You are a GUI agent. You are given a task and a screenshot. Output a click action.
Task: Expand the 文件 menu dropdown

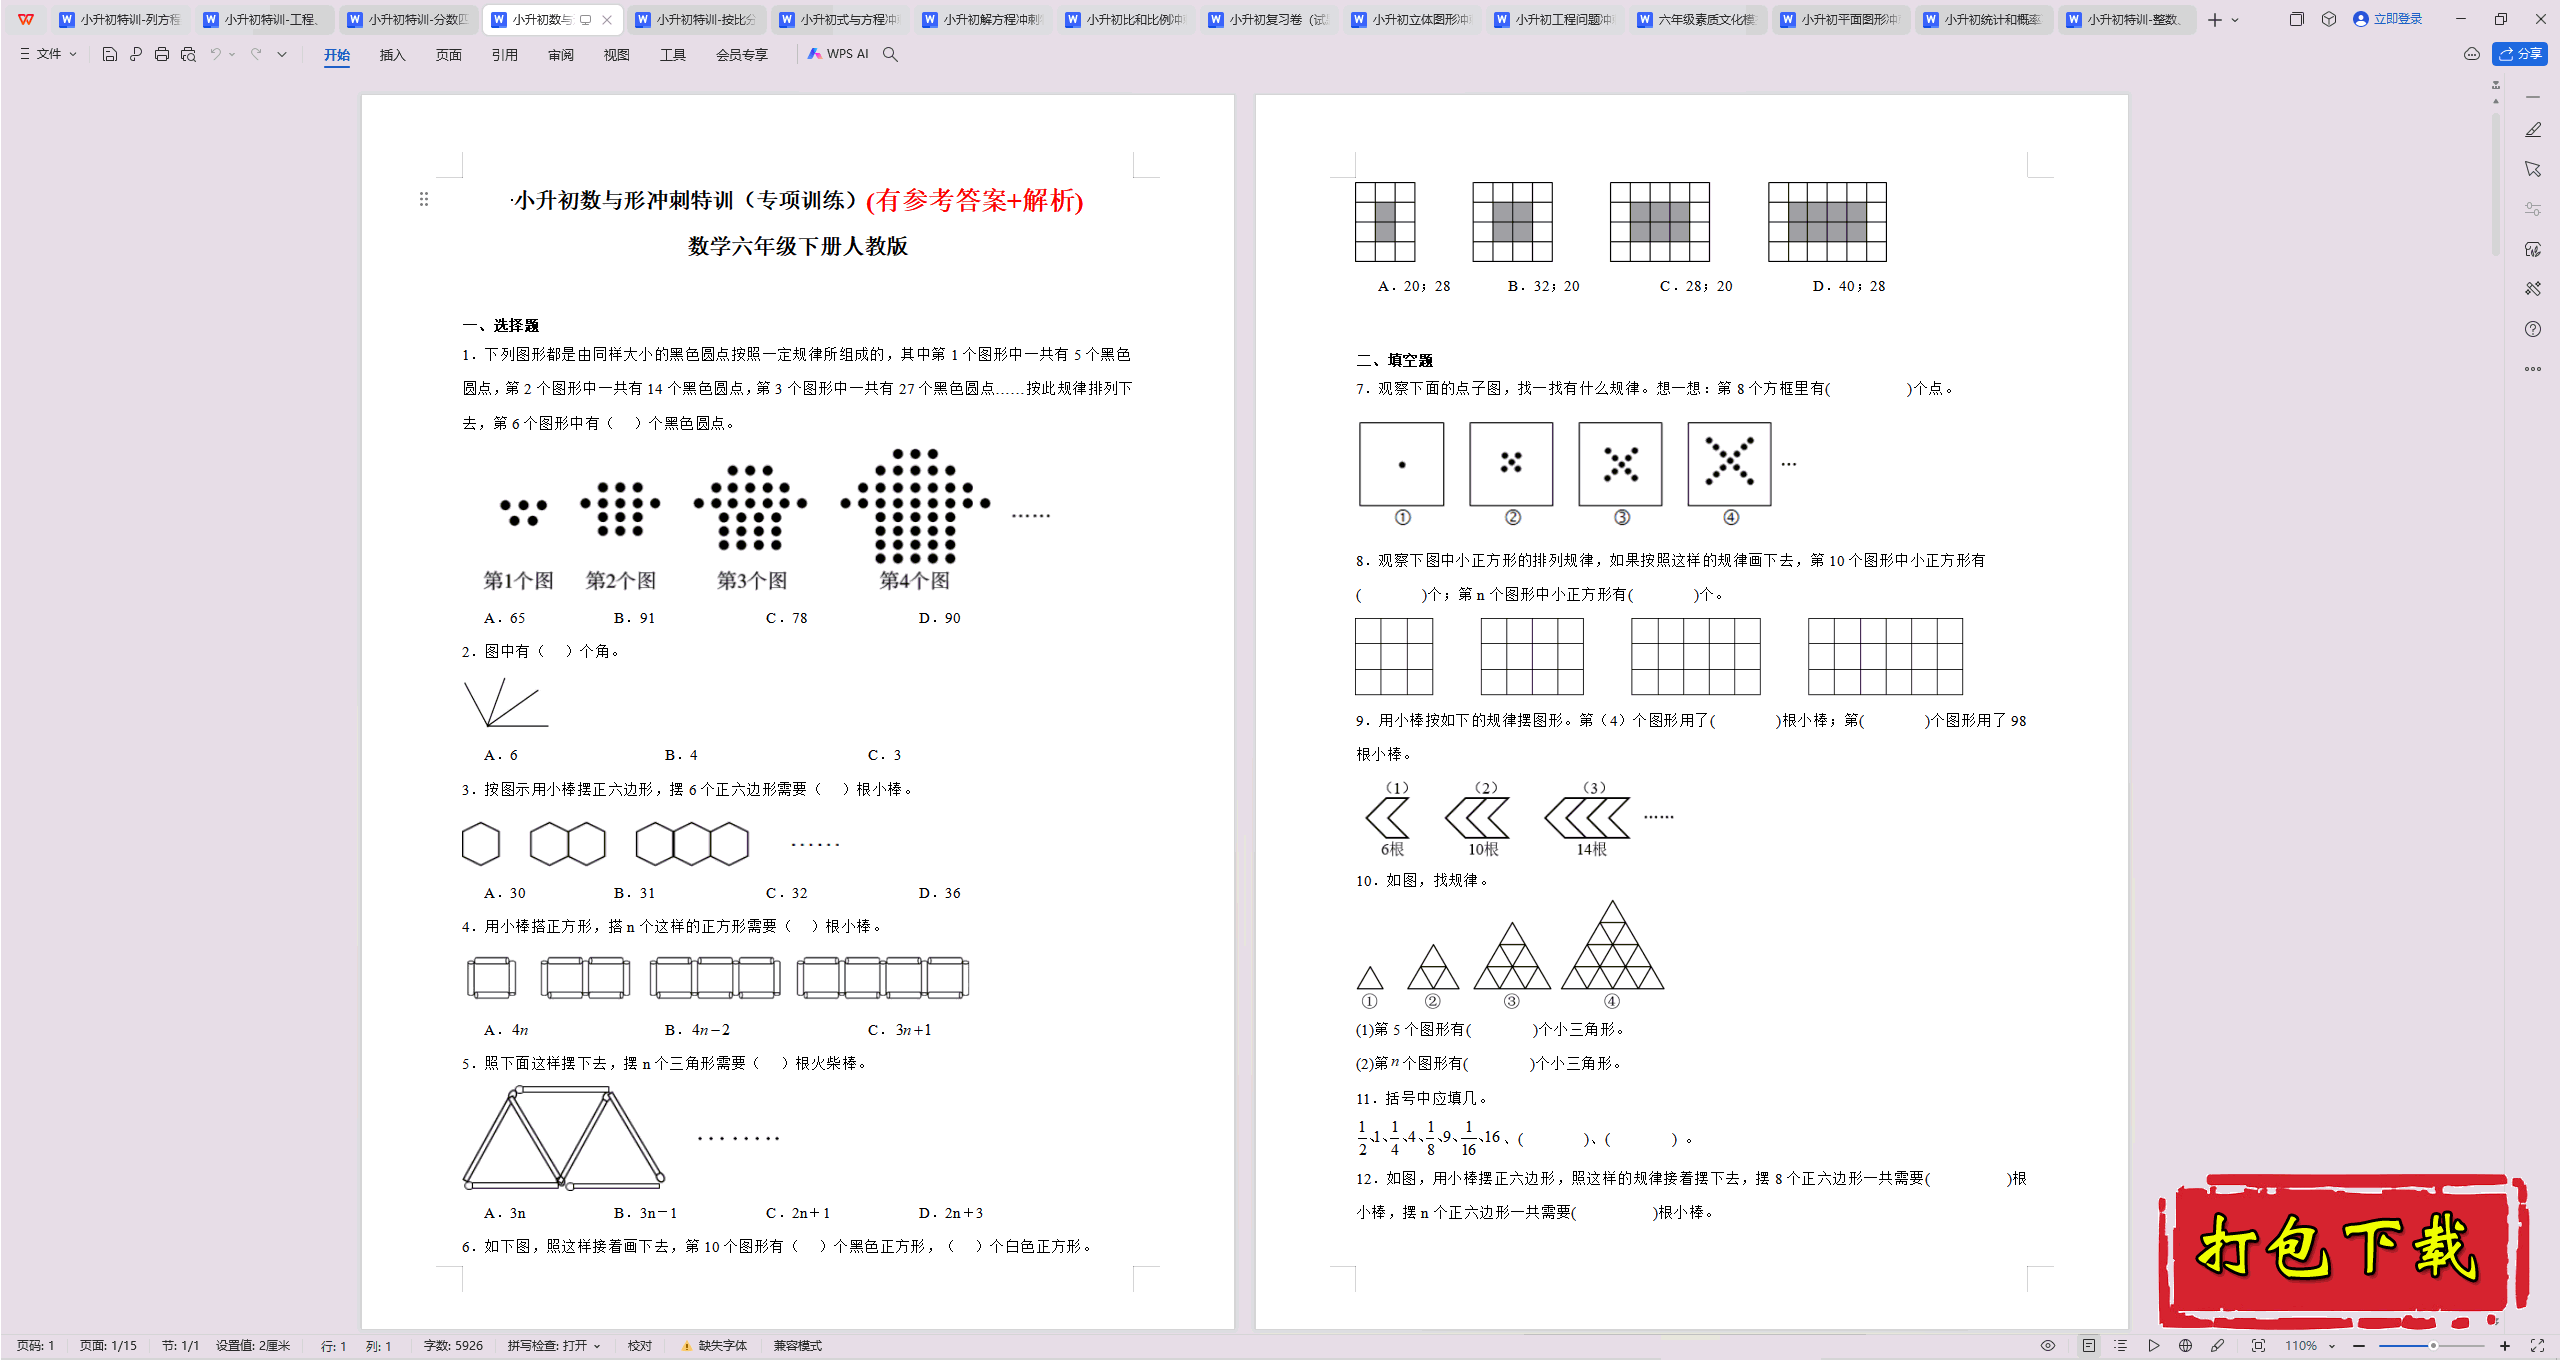click(49, 54)
